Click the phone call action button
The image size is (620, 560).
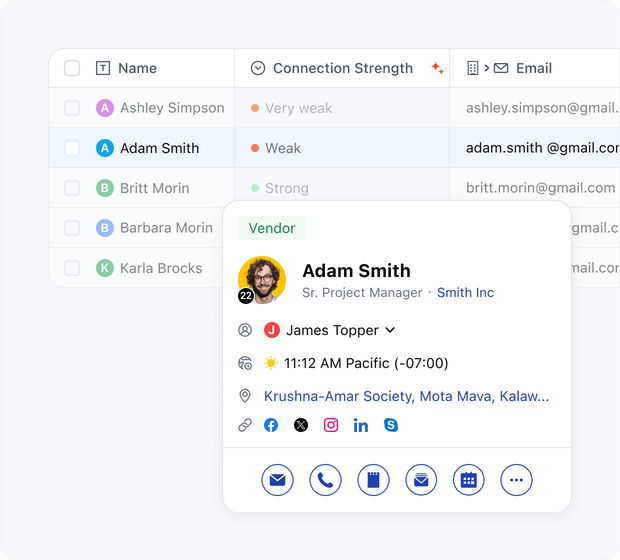point(325,480)
